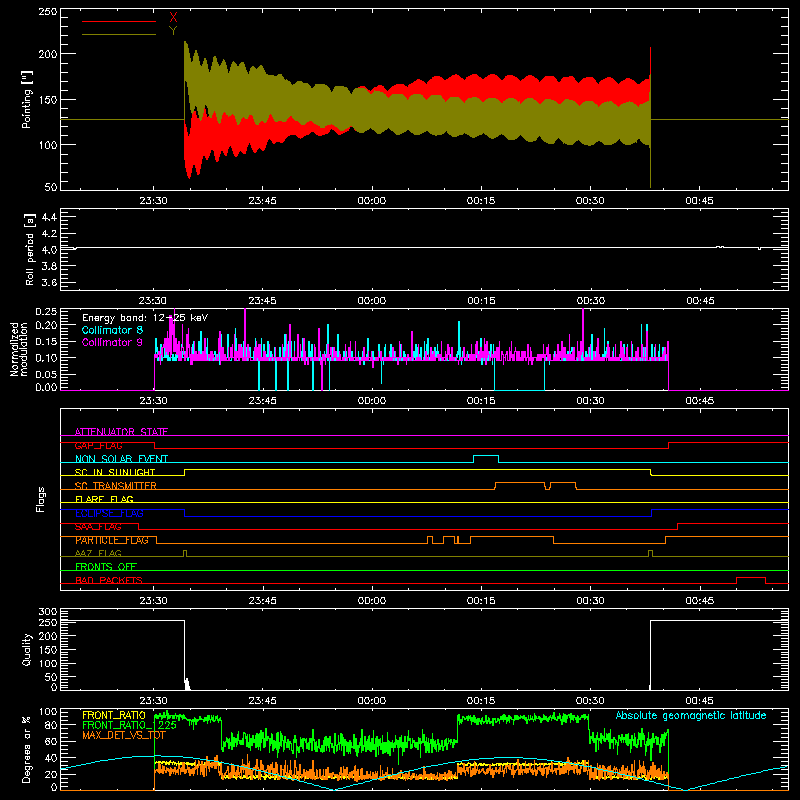Click the Normalized modulation axis title

[19, 349]
